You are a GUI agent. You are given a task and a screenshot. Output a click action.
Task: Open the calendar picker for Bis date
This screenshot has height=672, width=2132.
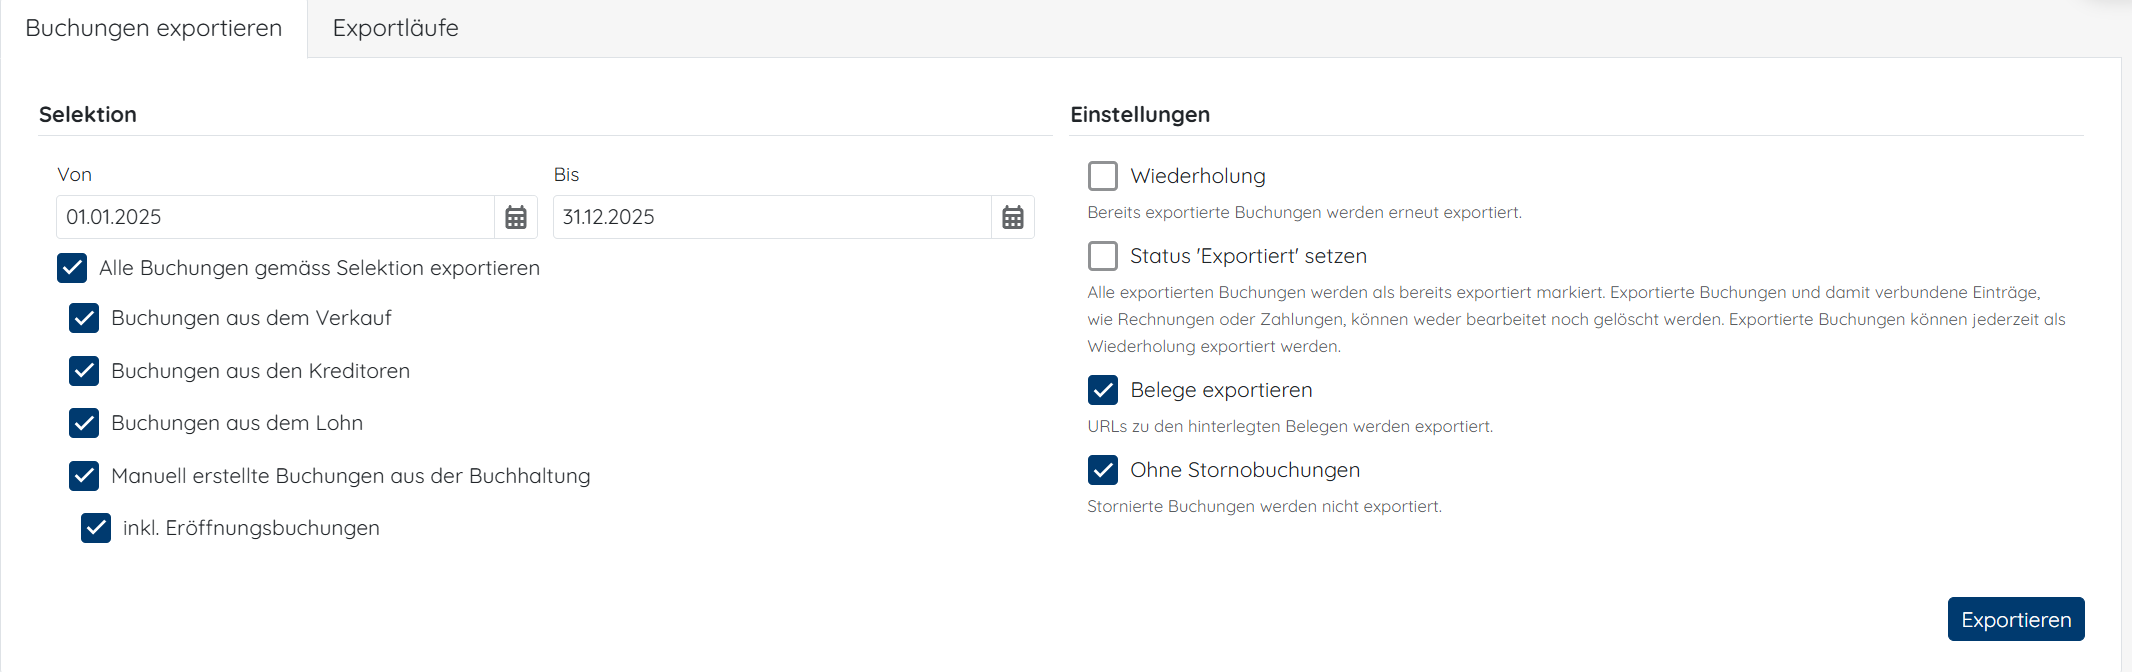click(x=1012, y=217)
